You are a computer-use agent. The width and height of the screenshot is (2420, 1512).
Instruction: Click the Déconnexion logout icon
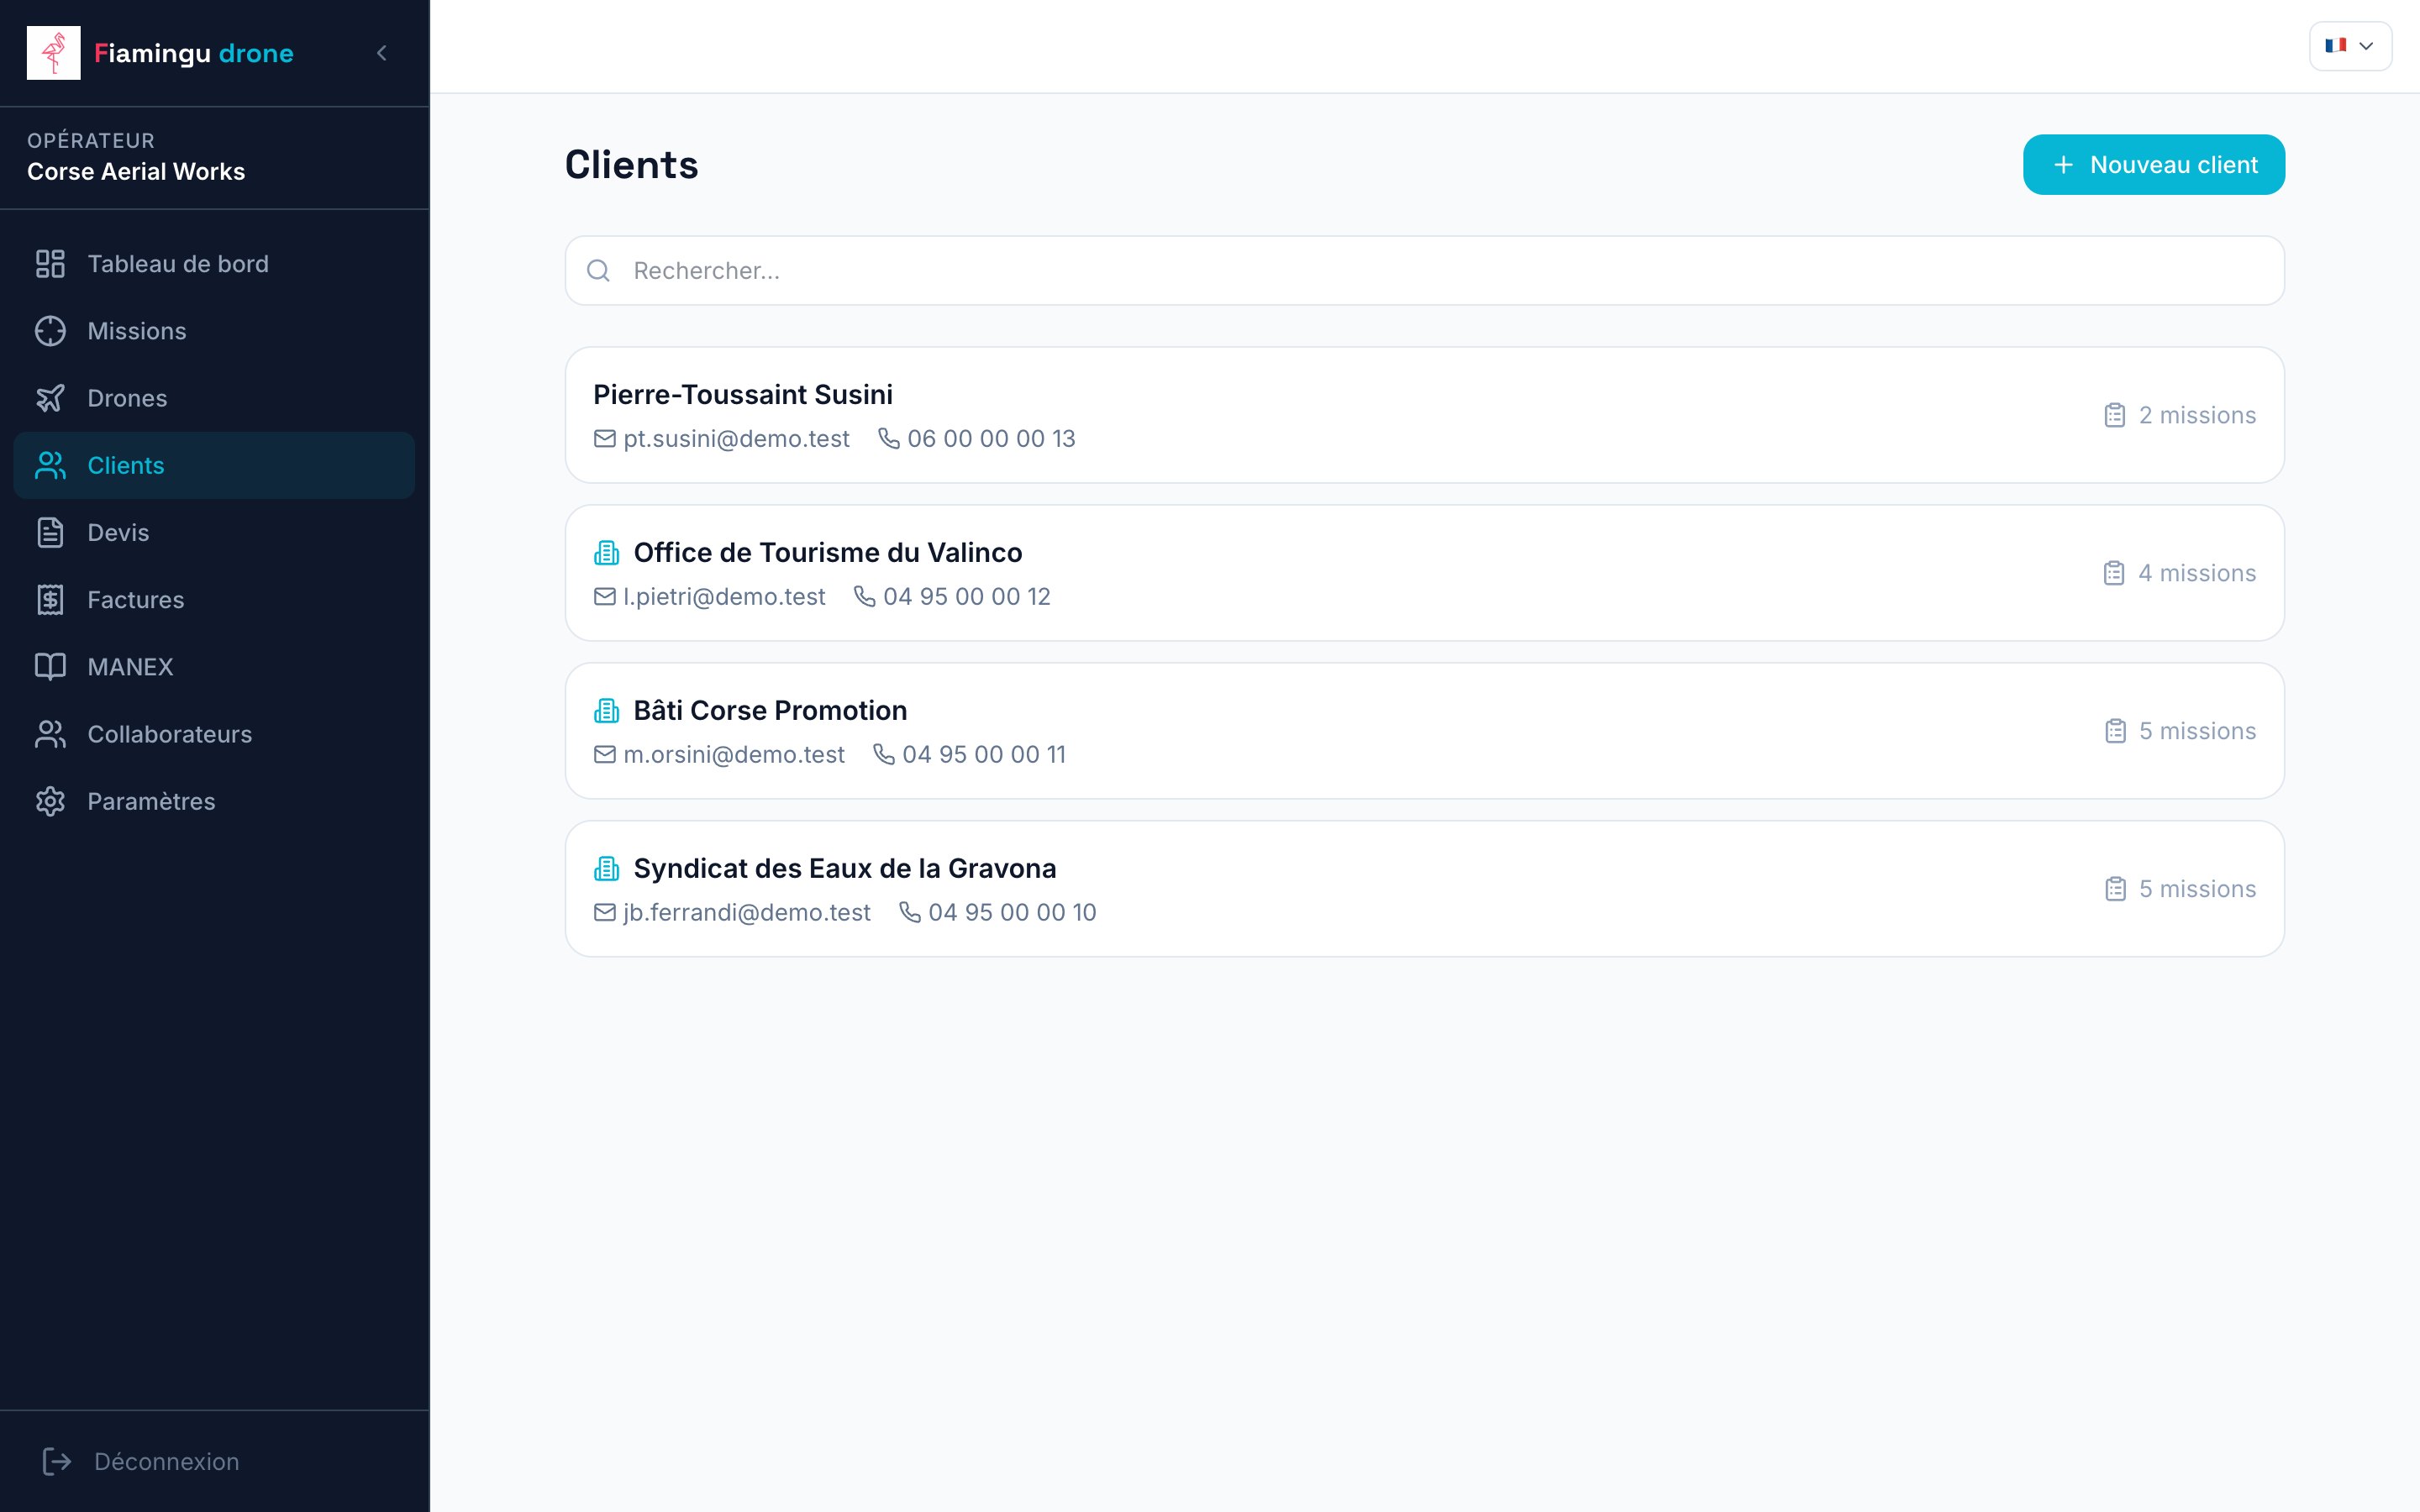click(x=57, y=1461)
